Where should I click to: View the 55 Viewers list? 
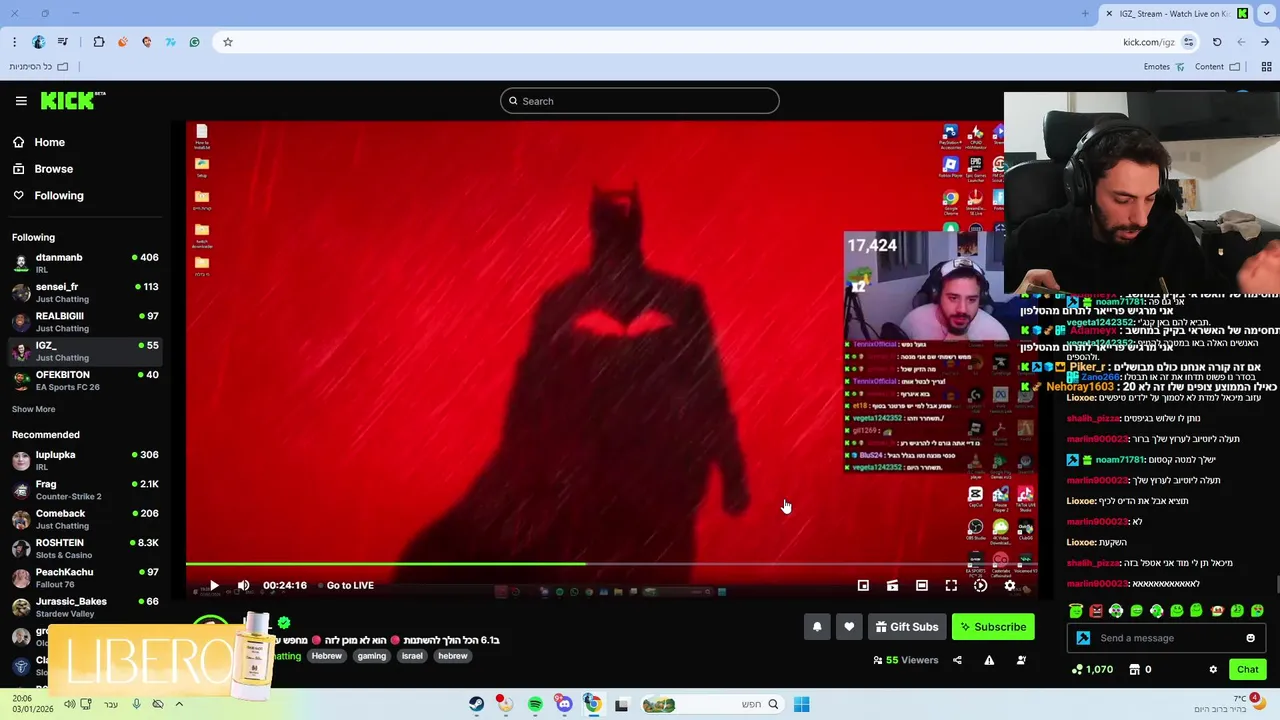tap(906, 660)
